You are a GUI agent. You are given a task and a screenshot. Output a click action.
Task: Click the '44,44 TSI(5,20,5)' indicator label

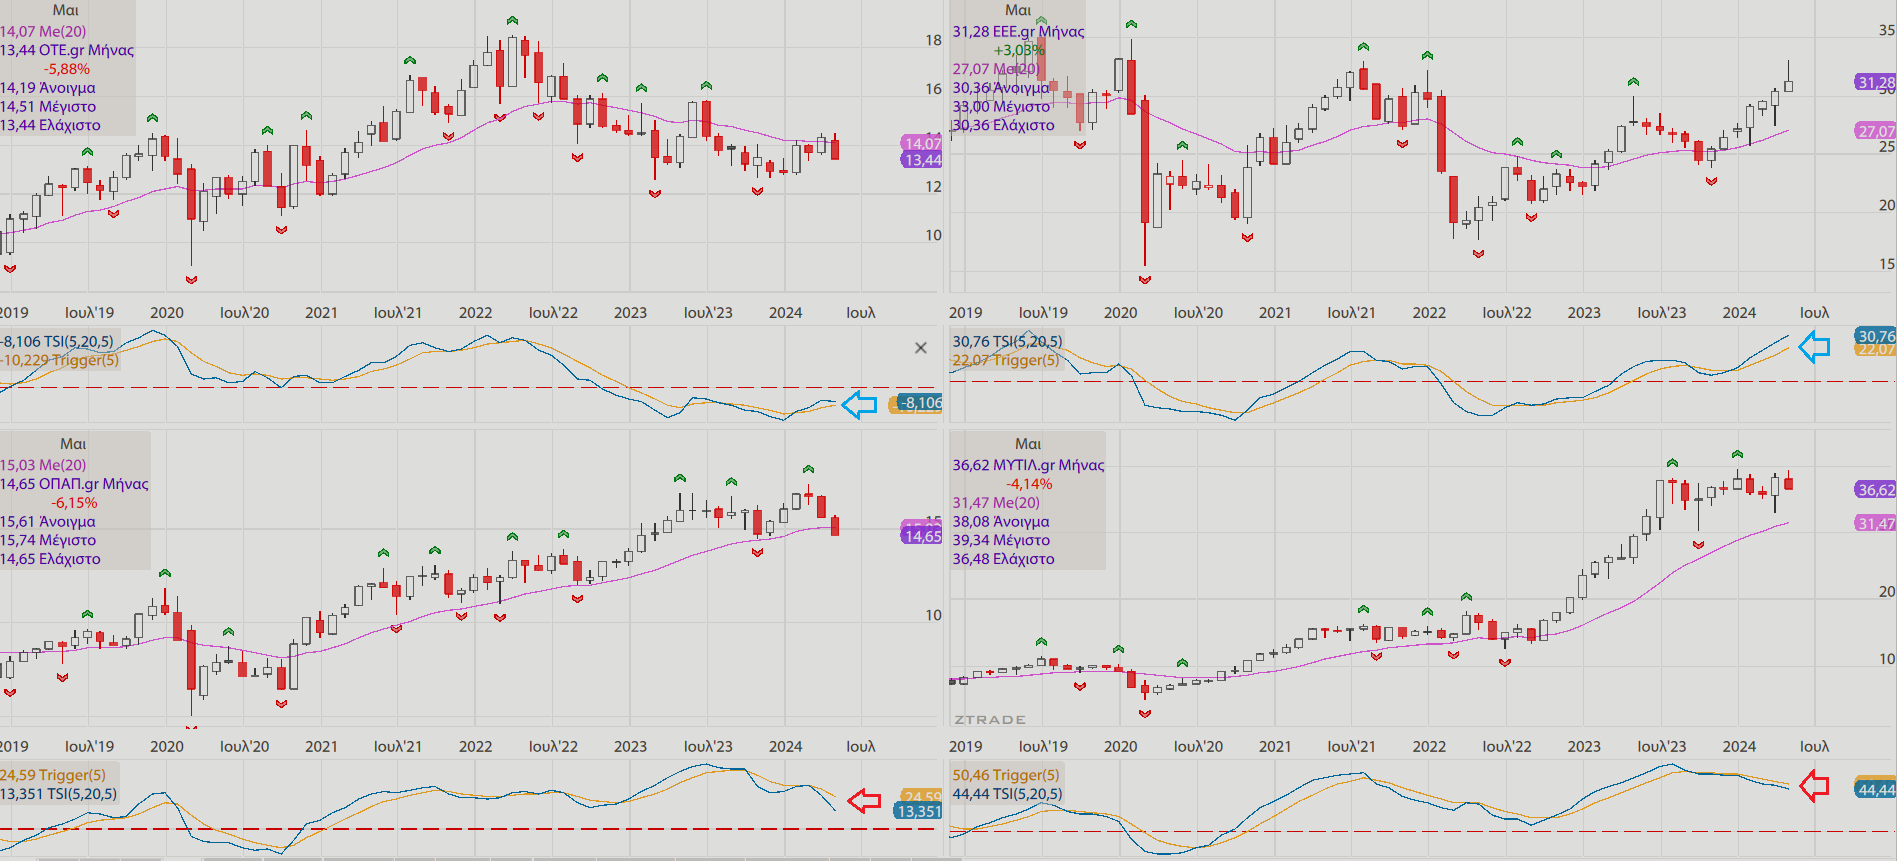[1007, 794]
